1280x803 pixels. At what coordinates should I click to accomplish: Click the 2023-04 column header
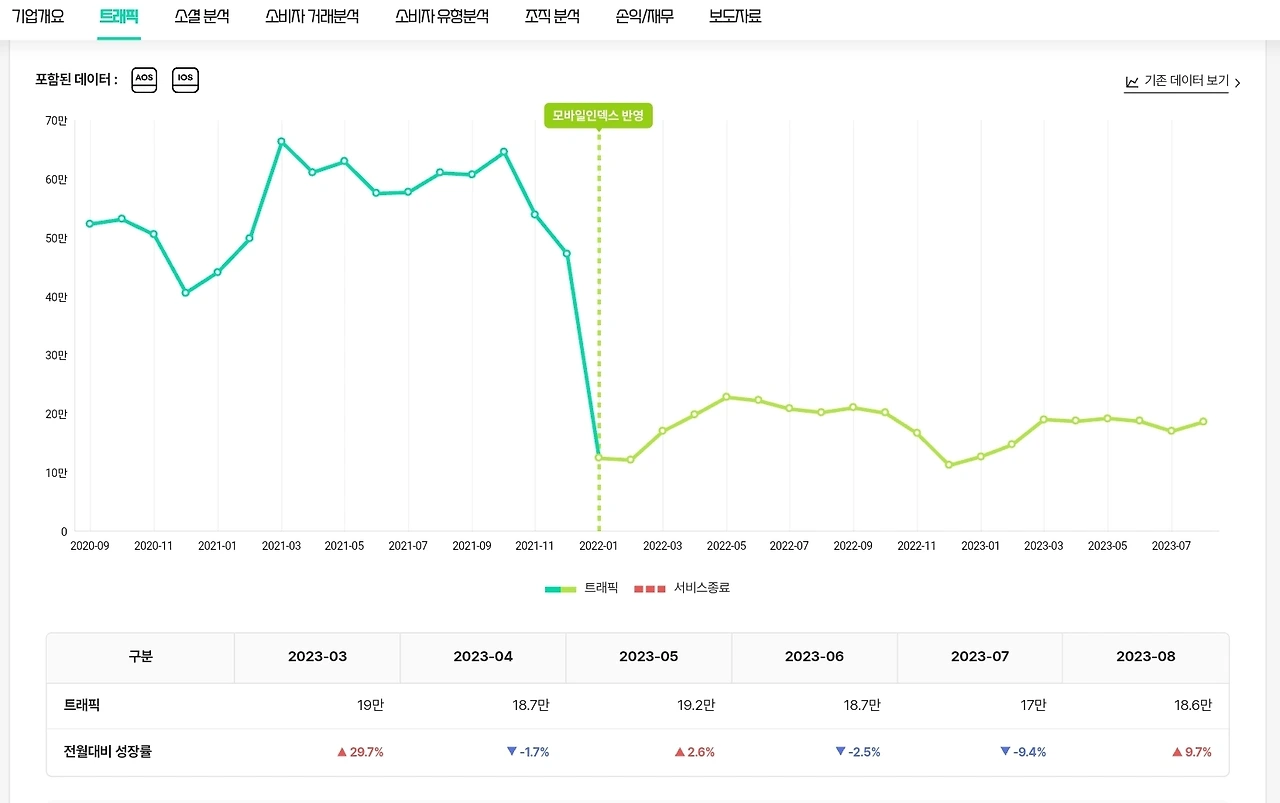click(483, 657)
